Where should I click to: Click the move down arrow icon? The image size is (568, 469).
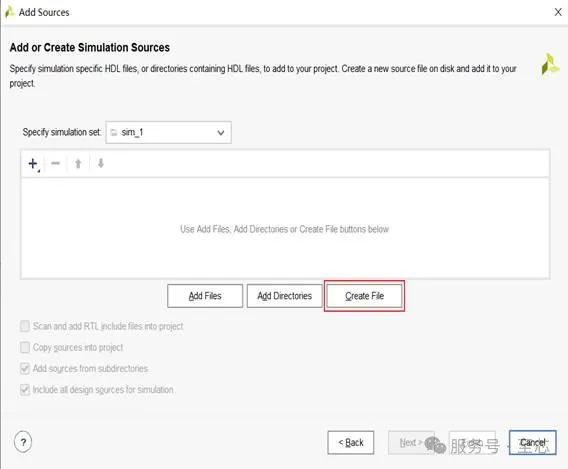pyautogui.click(x=101, y=163)
